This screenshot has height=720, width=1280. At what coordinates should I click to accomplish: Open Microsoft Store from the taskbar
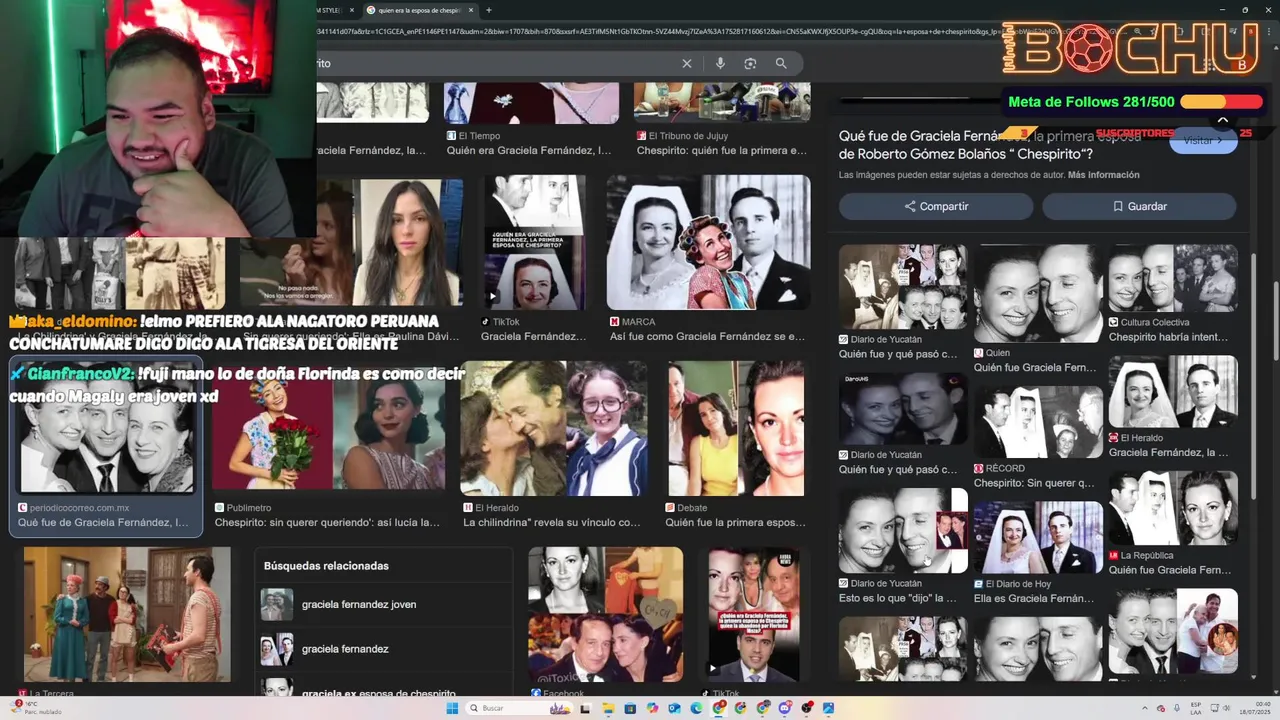[630, 708]
